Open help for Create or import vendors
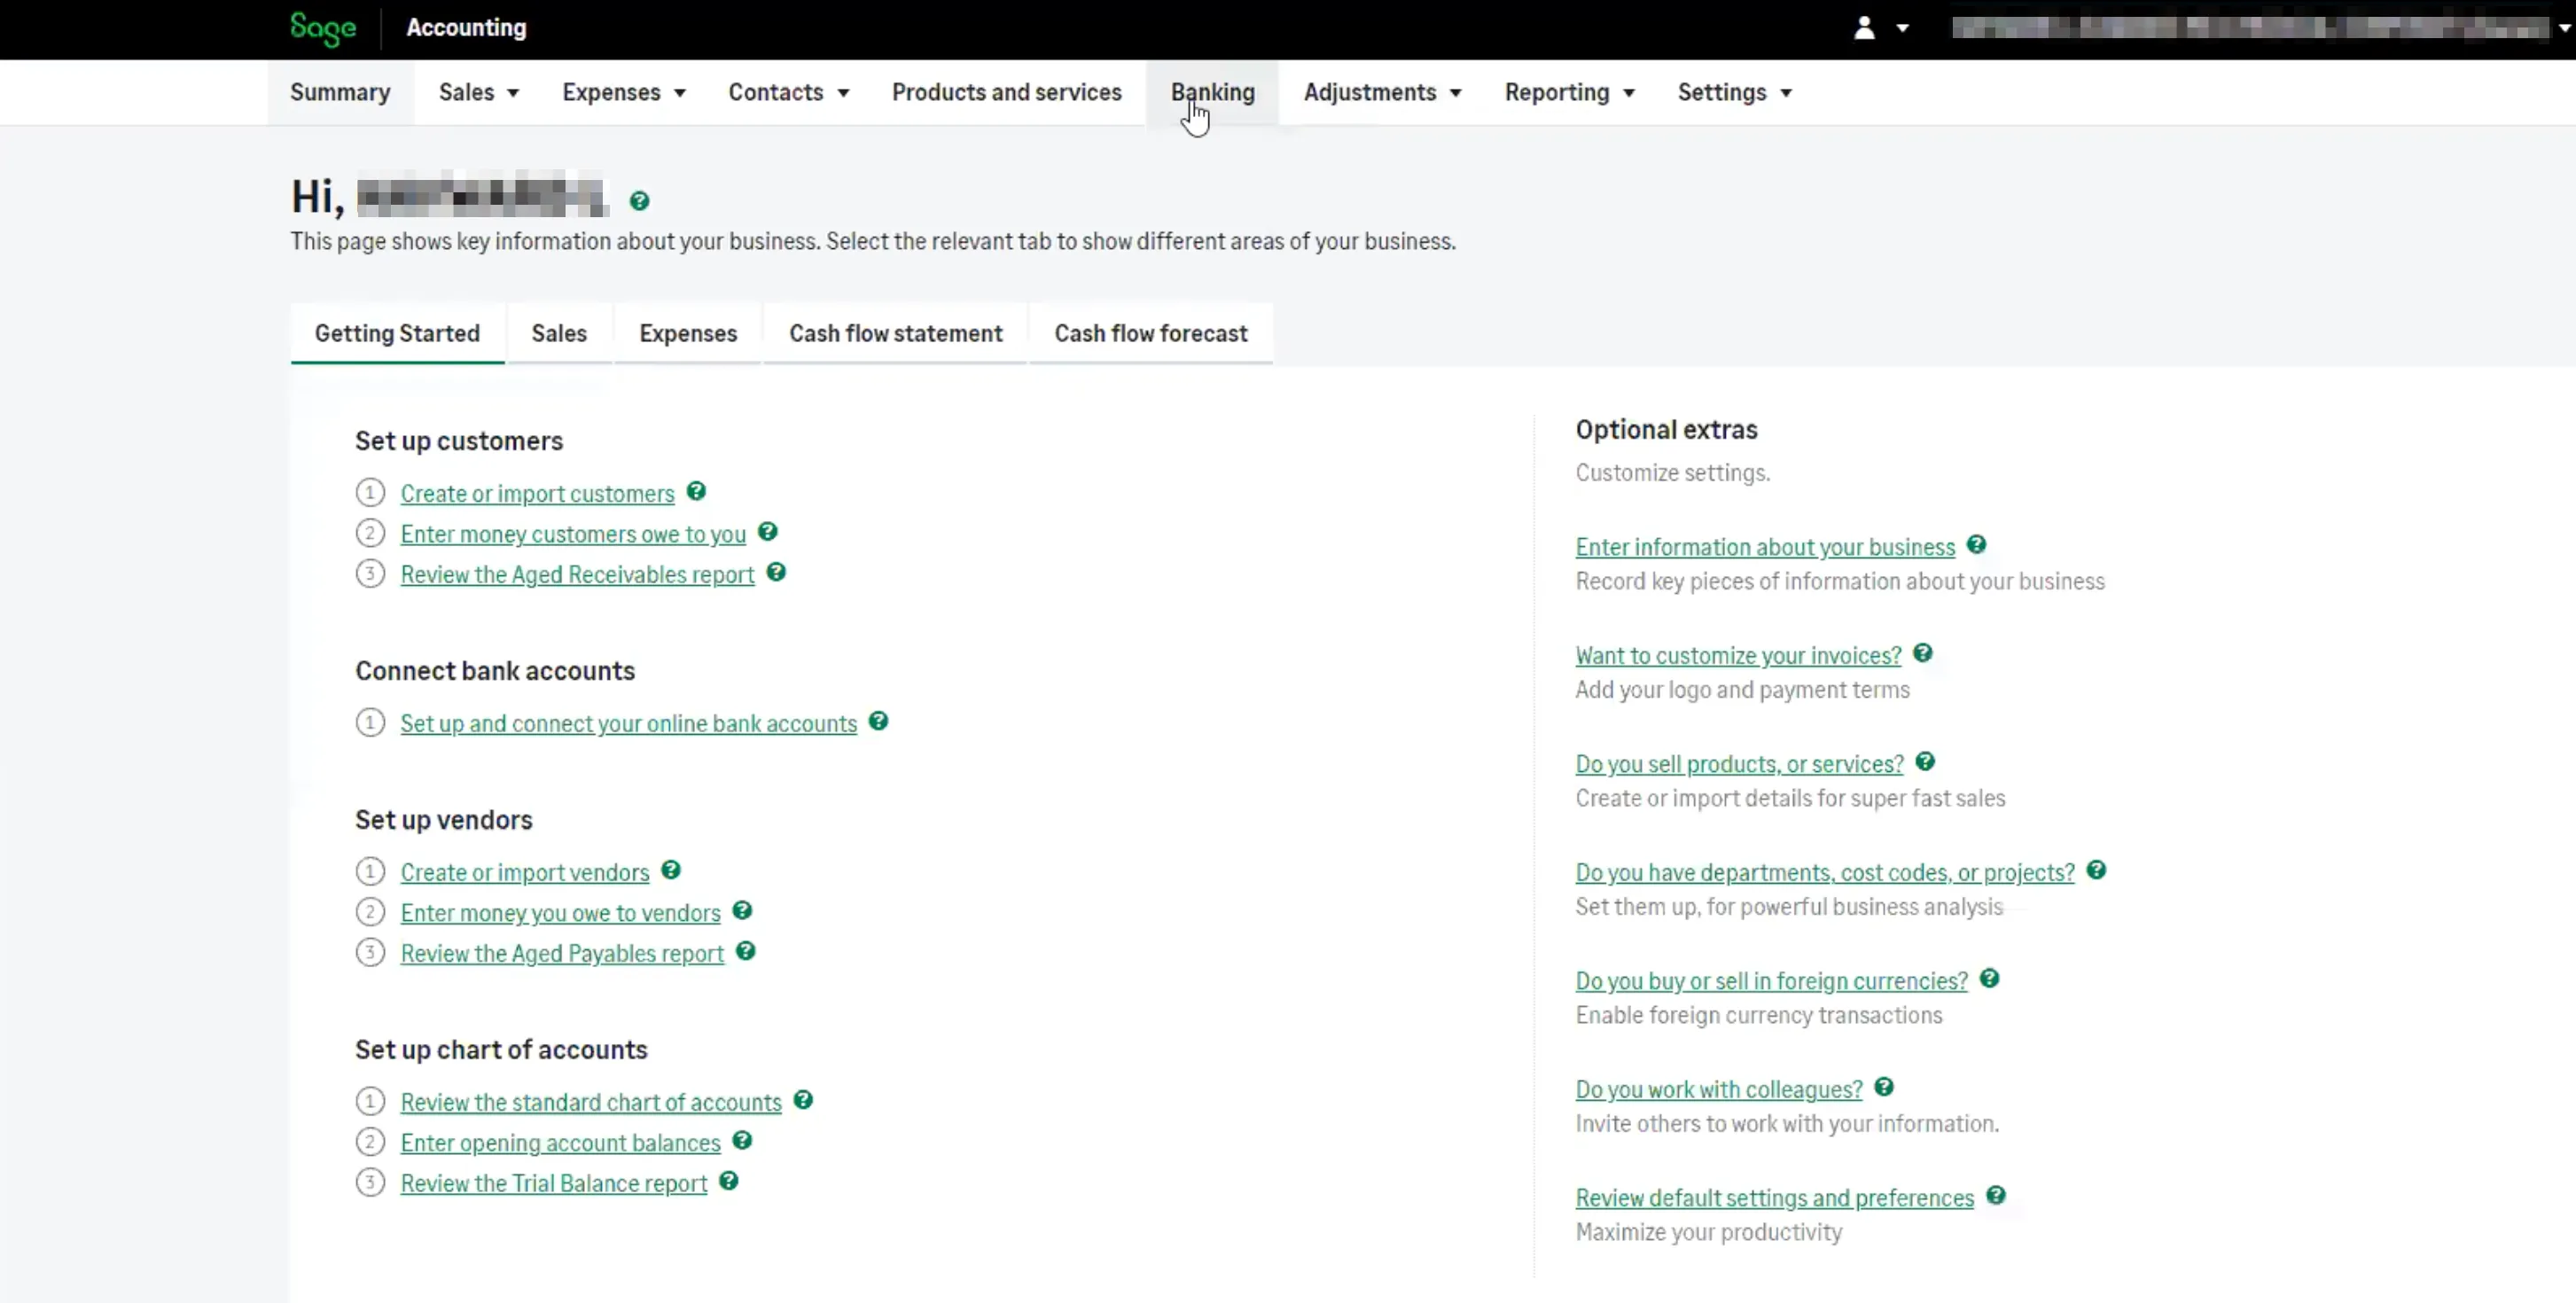Viewport: 2576px width, 1303px height. click(672, 870)
